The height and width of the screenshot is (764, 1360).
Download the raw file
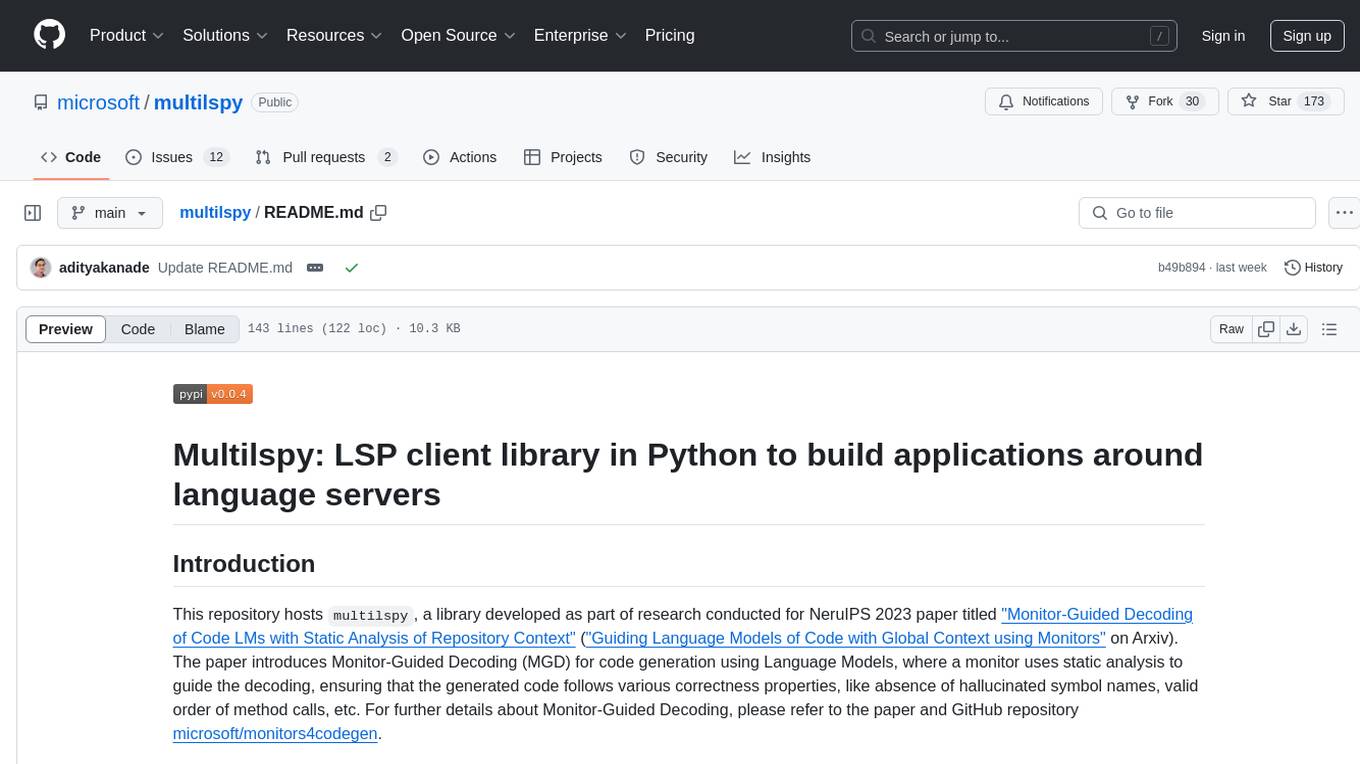pyautogui.click(x=1293, y=329)
